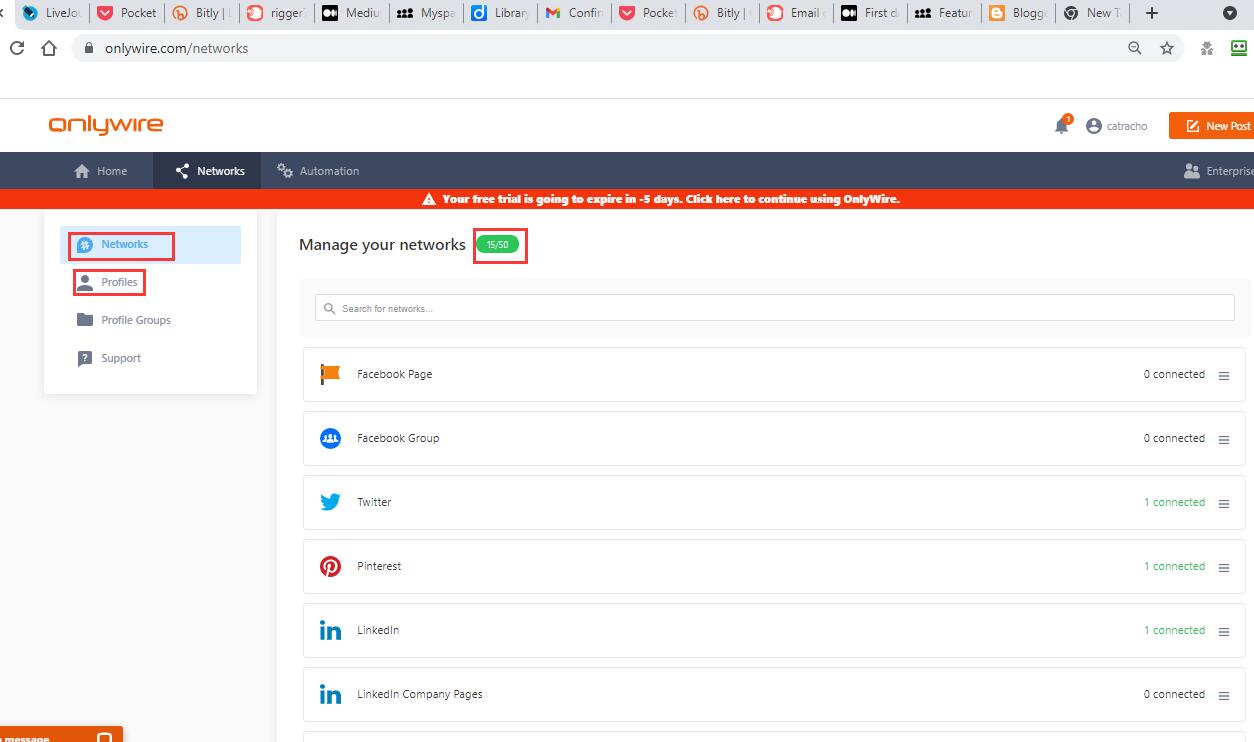
Task: Open Profiles in the left sidebar
Action: (108, 282)
